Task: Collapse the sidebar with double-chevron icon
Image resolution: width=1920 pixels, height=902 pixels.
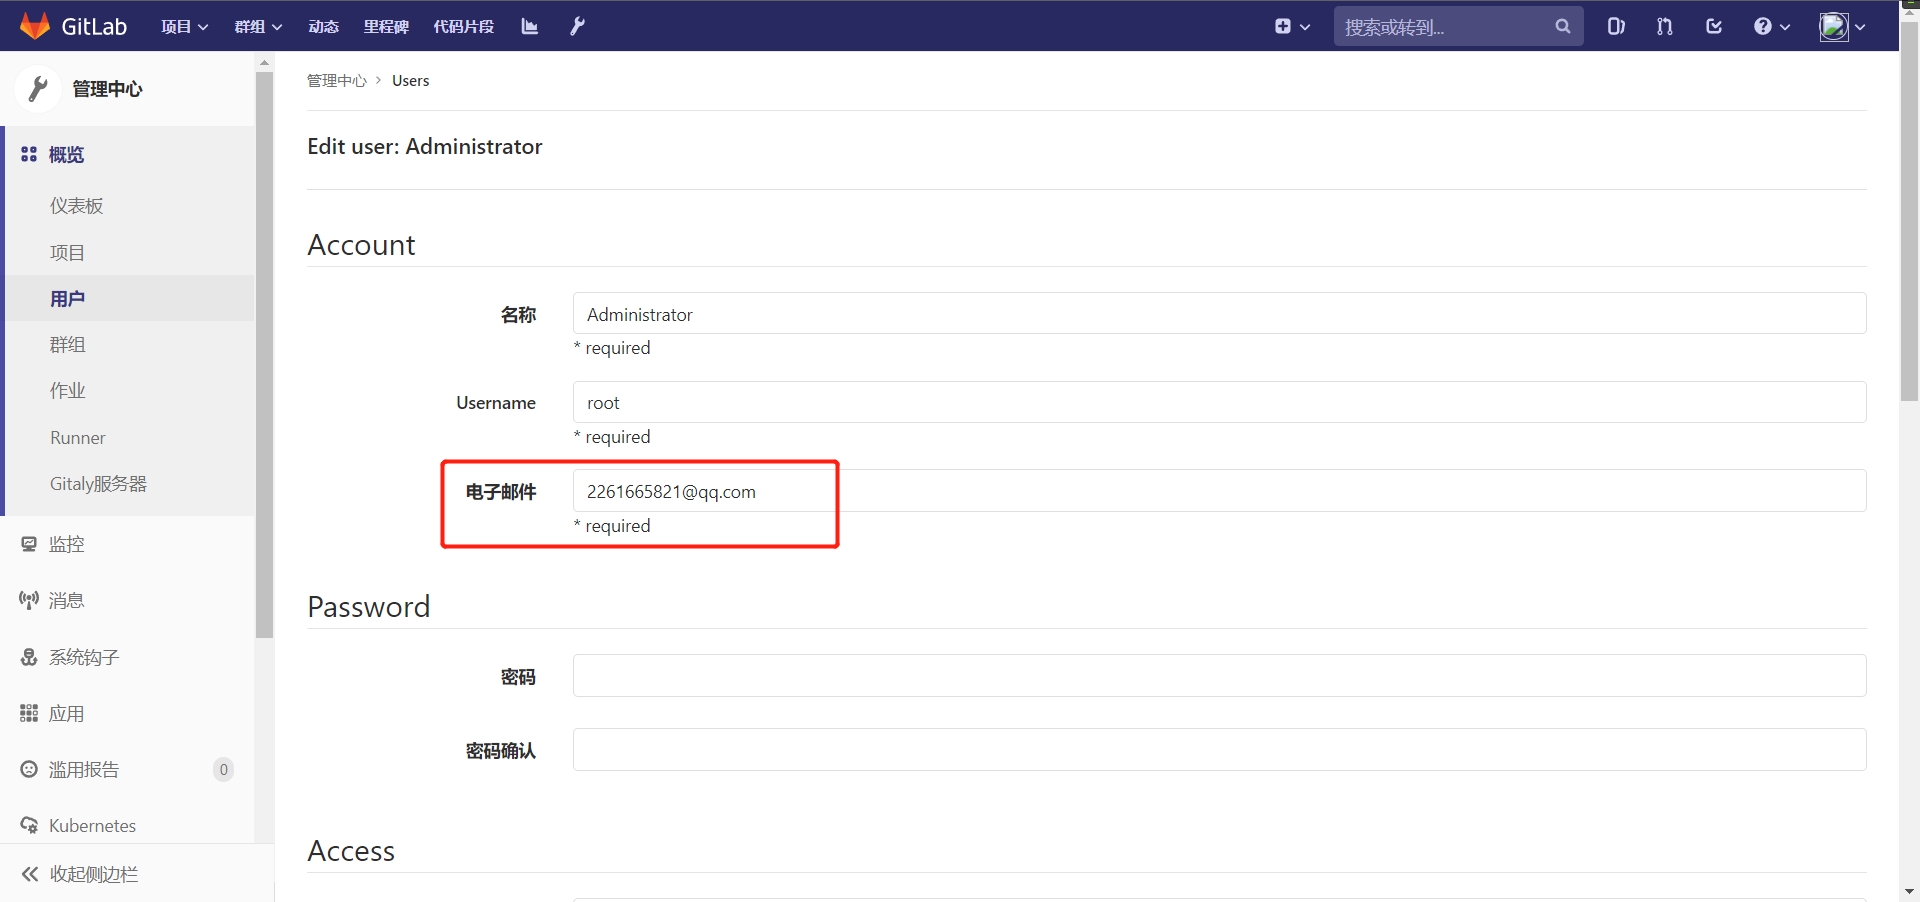Action: [x=30, y=874]
